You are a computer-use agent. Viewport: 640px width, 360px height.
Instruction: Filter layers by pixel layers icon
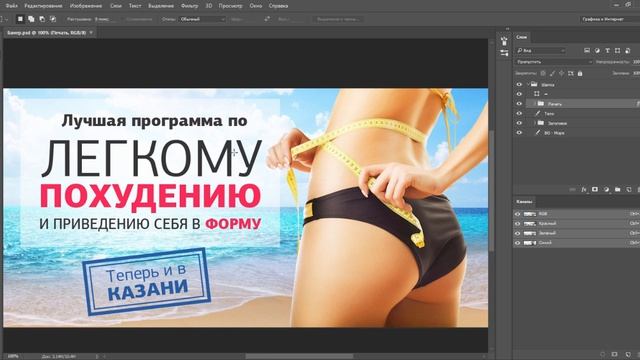click(x=587, y=51)
